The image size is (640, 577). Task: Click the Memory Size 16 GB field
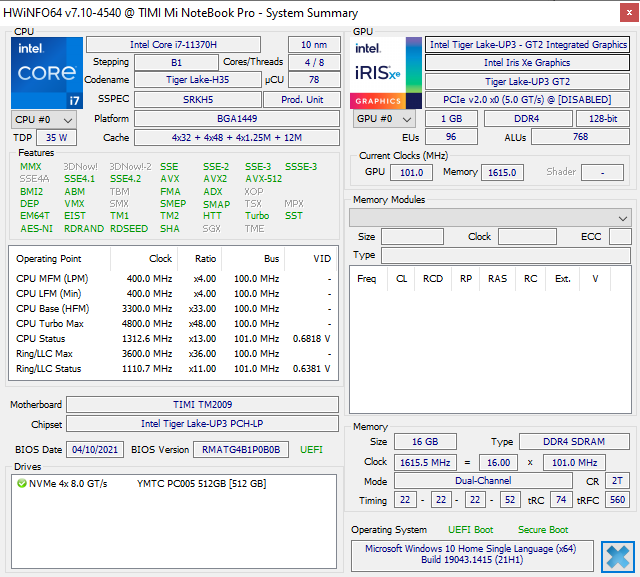tap(425, 442)
